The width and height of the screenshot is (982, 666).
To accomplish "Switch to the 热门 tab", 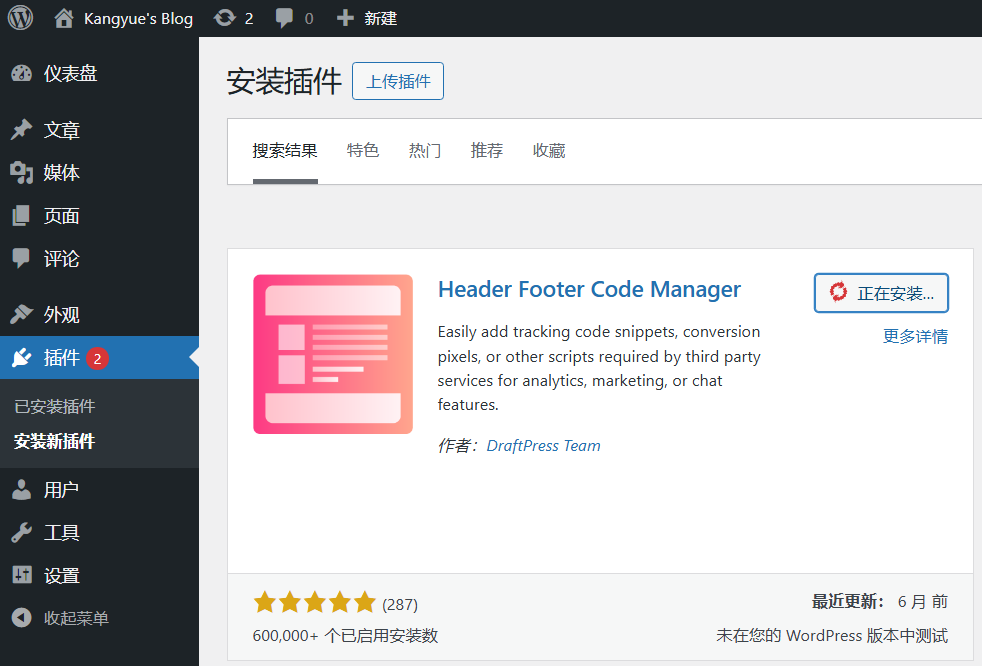I will click(x=425, y=150).
